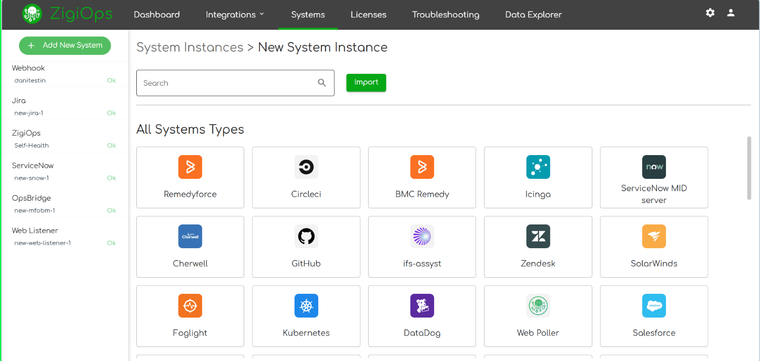The image size is (760, 361).
Task: Select the ifs-assyst icon
Action: pos(422,236)
